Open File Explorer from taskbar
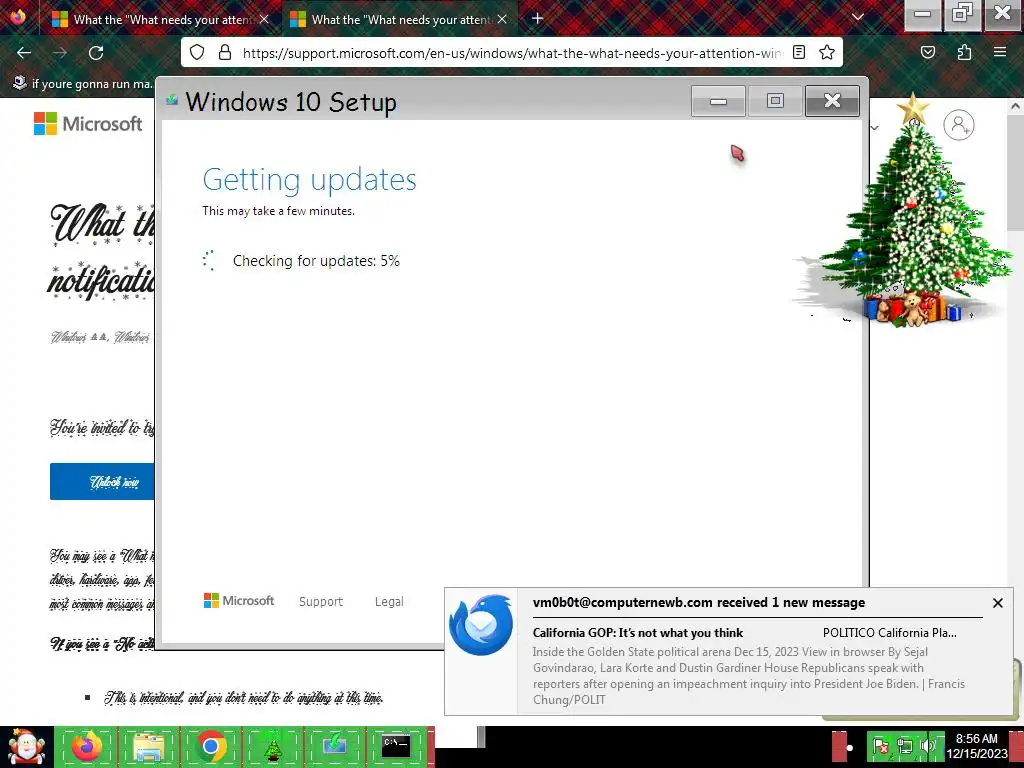1024x768 pixels. point(148,746)
